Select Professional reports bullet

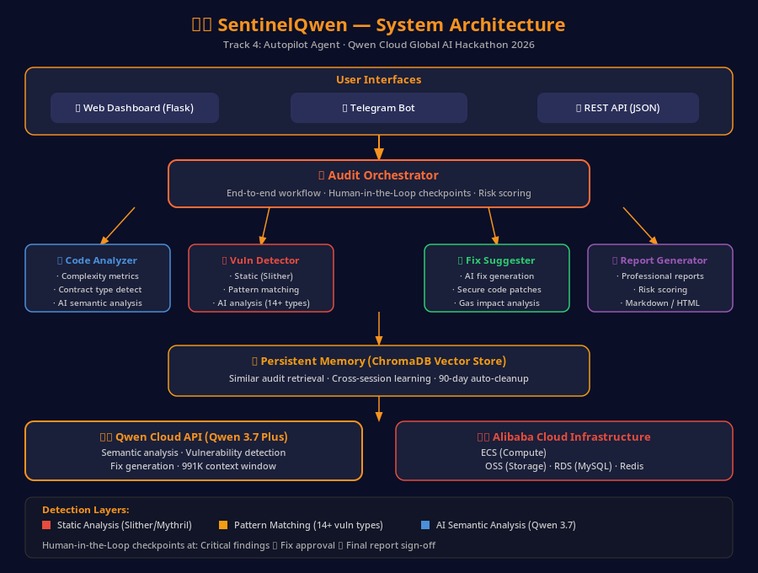[x=660, y=276]
